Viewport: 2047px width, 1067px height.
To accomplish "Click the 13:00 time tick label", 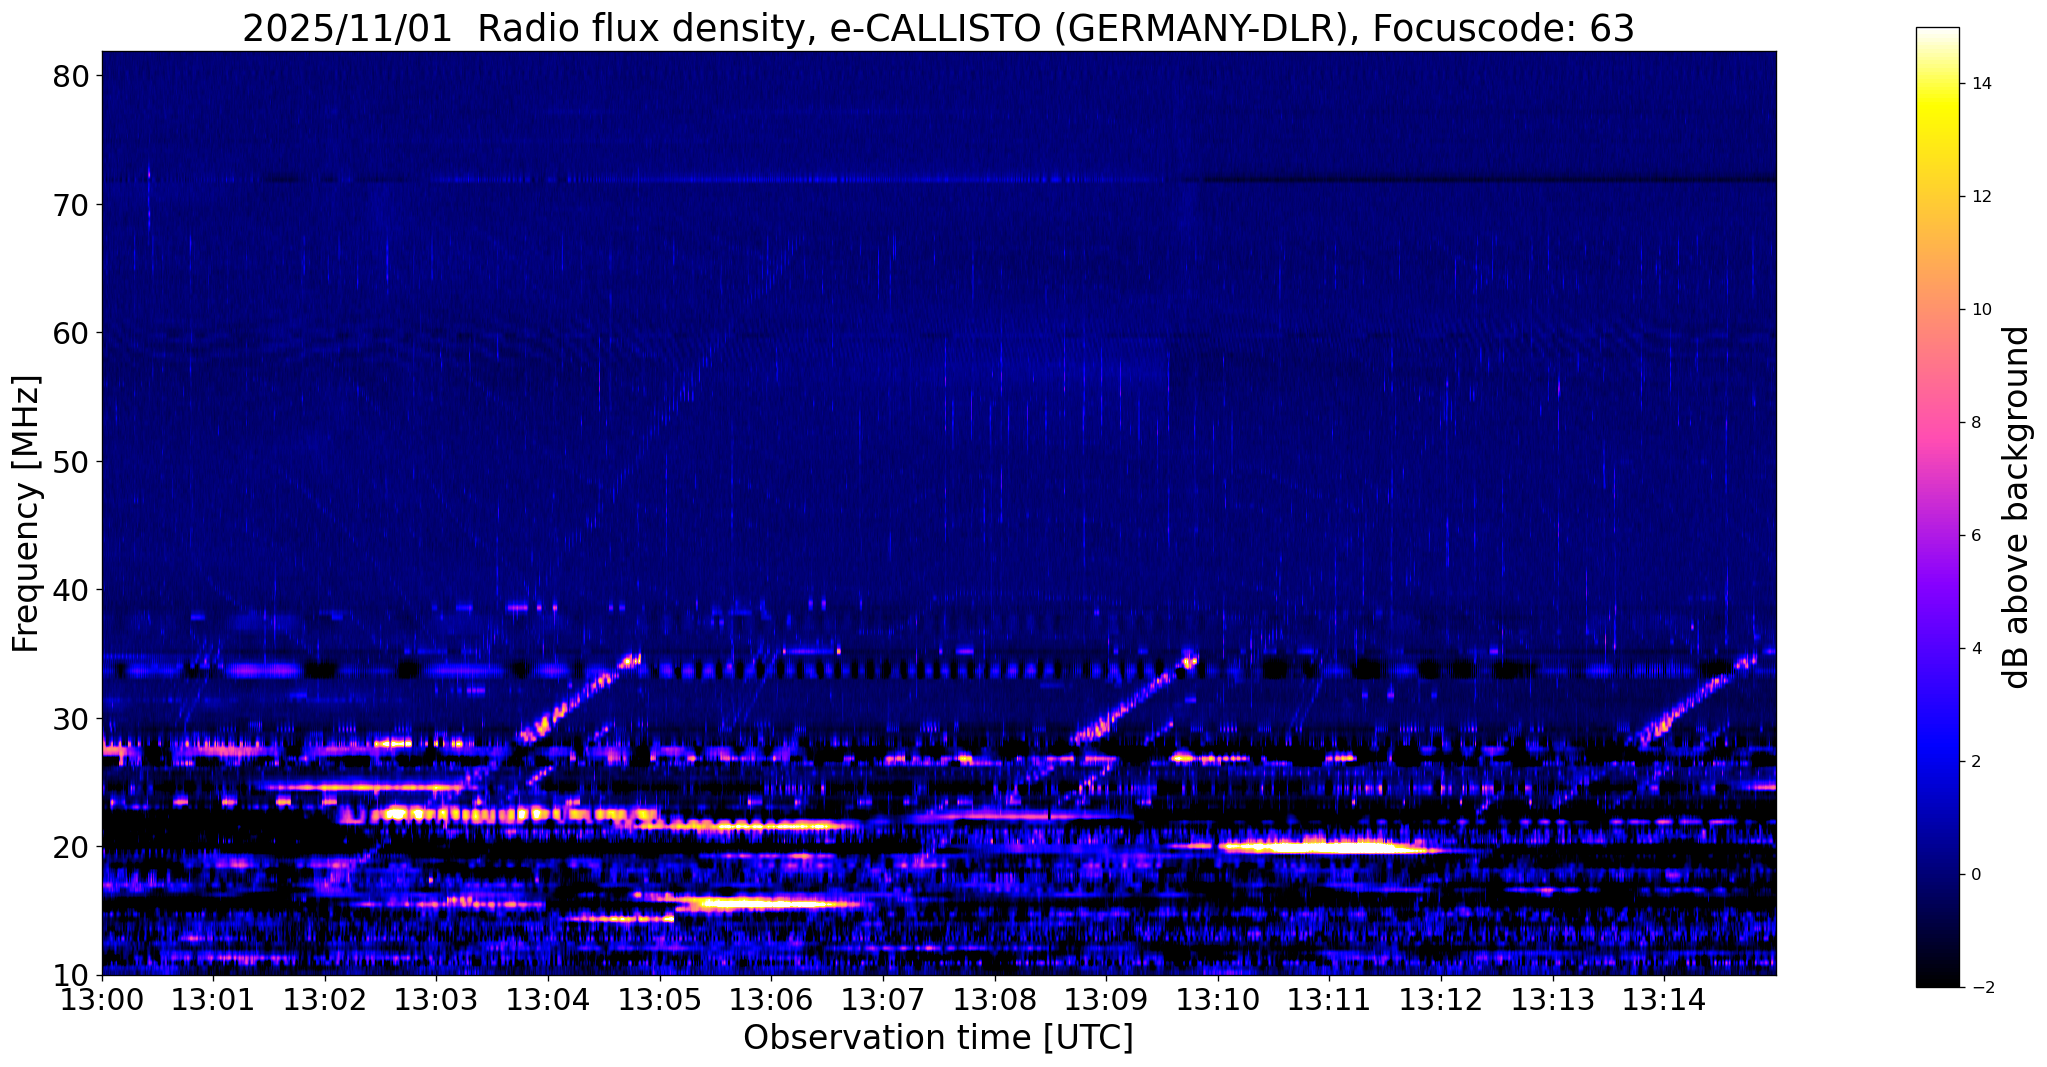I will [102, 1000].
